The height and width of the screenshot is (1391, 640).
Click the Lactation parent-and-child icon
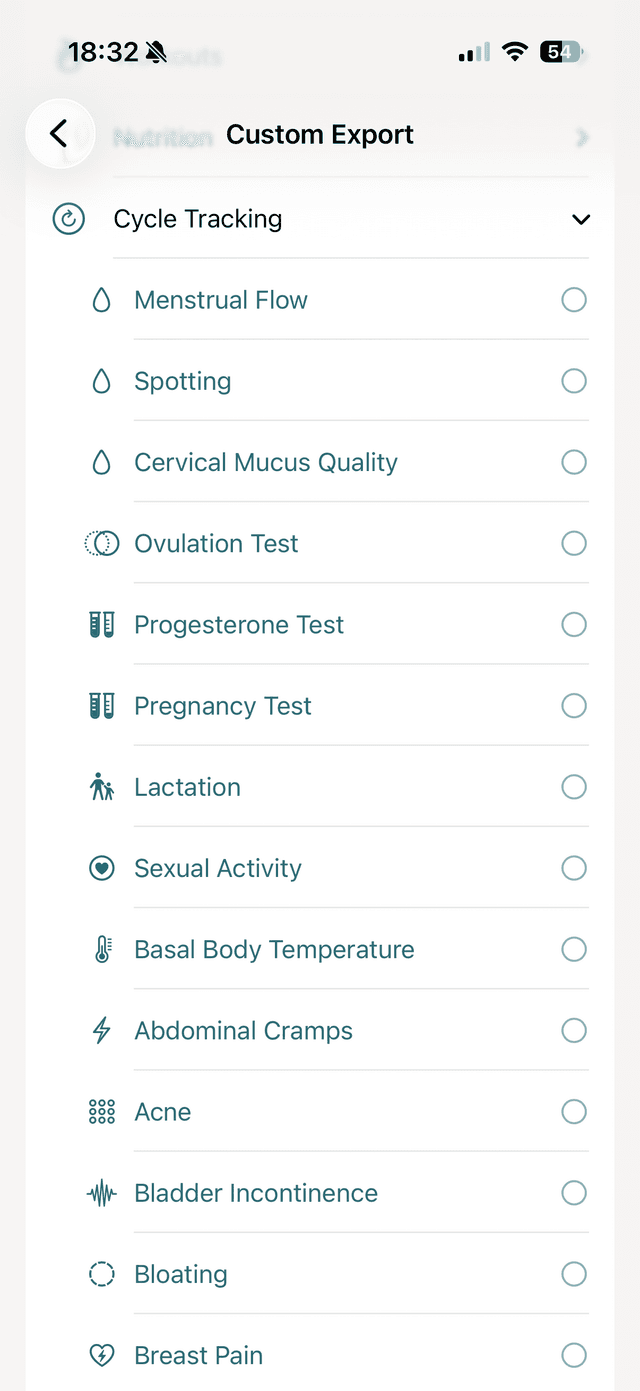(101, 787)
